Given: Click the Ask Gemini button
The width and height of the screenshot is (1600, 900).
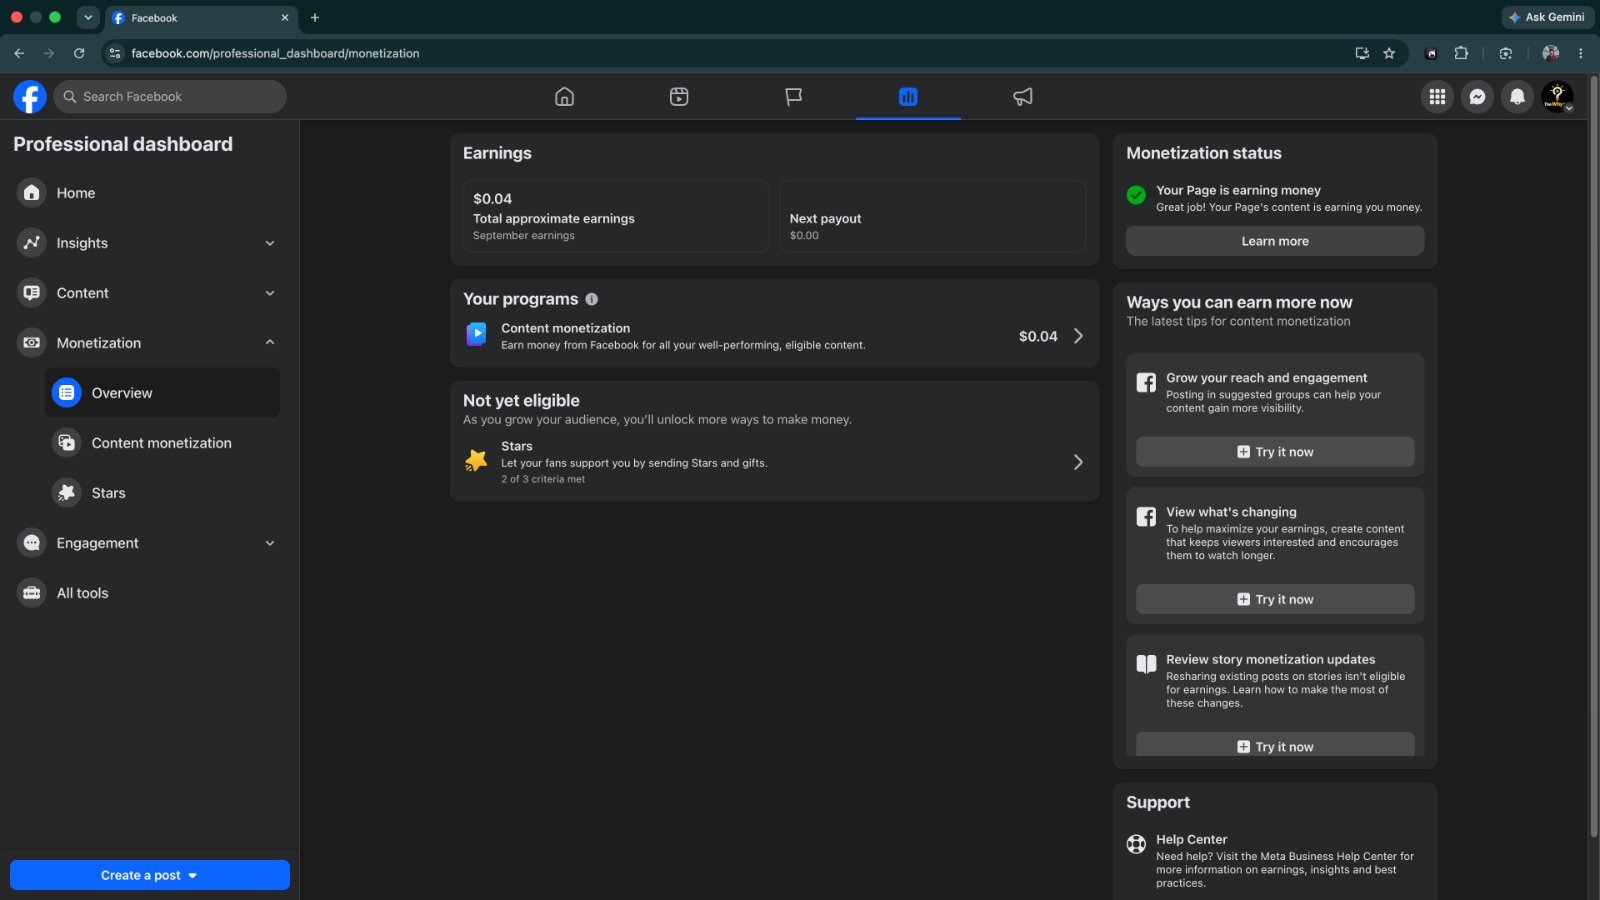Looking at the screenshot, I should [x=1547, y=17].
